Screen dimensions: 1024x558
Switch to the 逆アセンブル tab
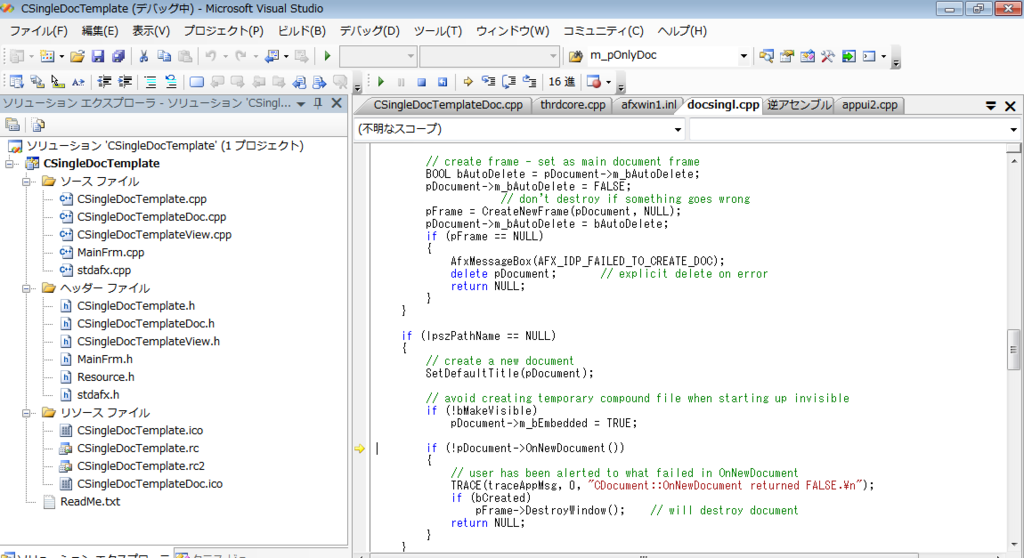coord(799,105)
